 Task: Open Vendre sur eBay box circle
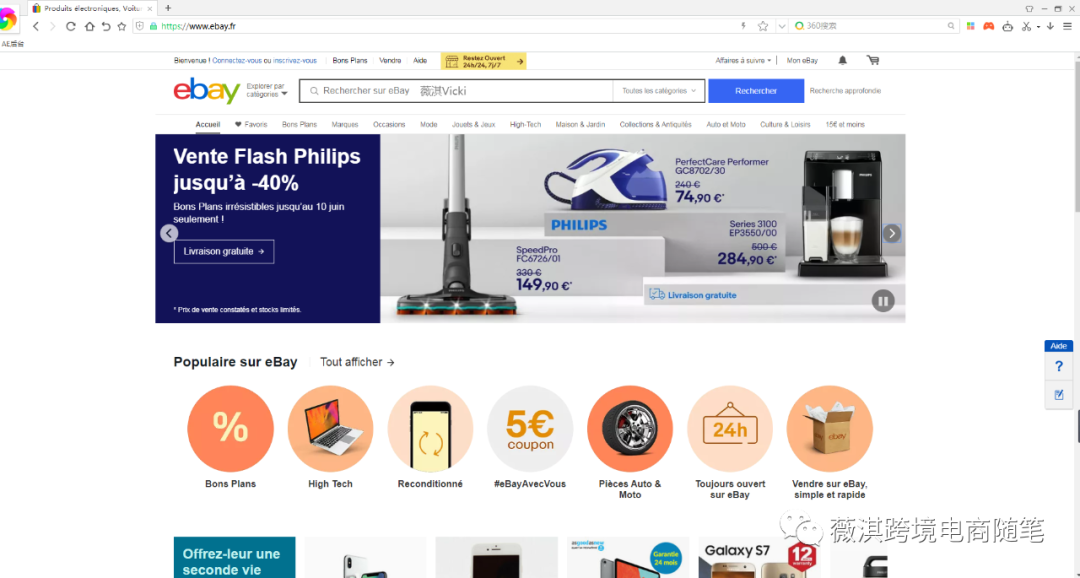(830, 429)
